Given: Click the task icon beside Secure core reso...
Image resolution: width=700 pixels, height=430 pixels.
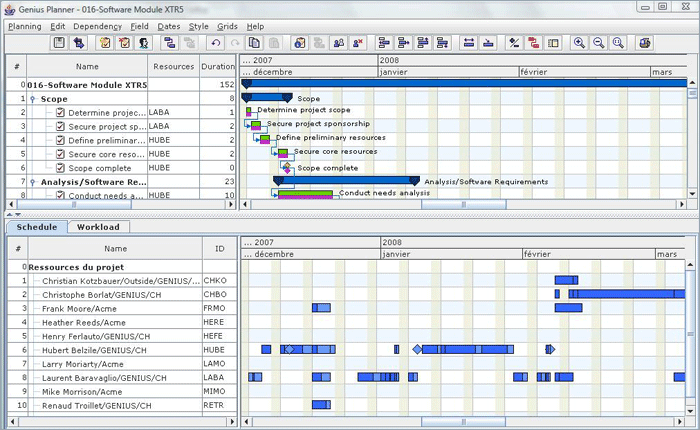Looking at the screenshot, I should click(60, 154).
